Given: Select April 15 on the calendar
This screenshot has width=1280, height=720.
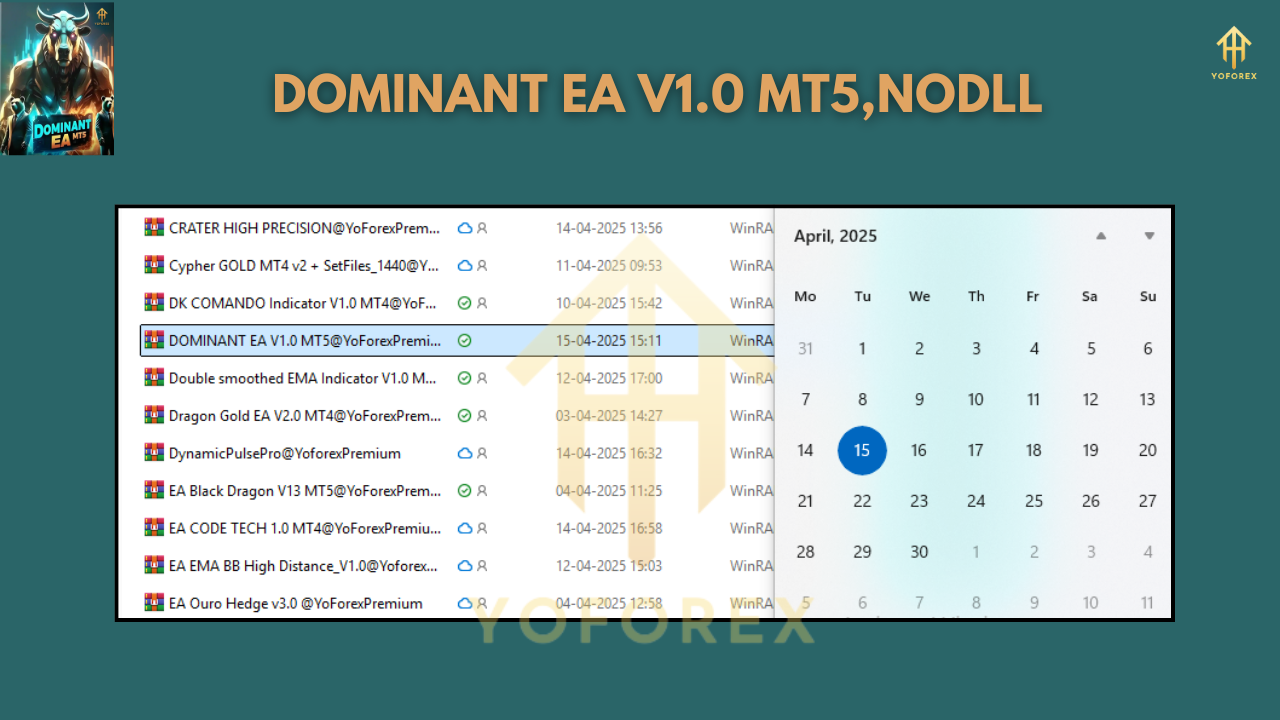Looking at the screenshot, I should pyautogui.click(x=862, y=450).
